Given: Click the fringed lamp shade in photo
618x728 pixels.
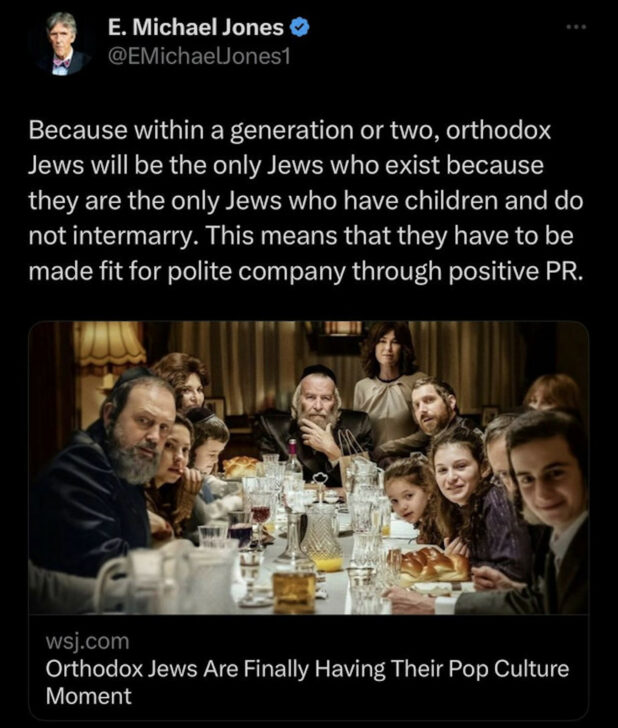Looking at the screenshot, I should pyautogui.click(x=109, y=342).
